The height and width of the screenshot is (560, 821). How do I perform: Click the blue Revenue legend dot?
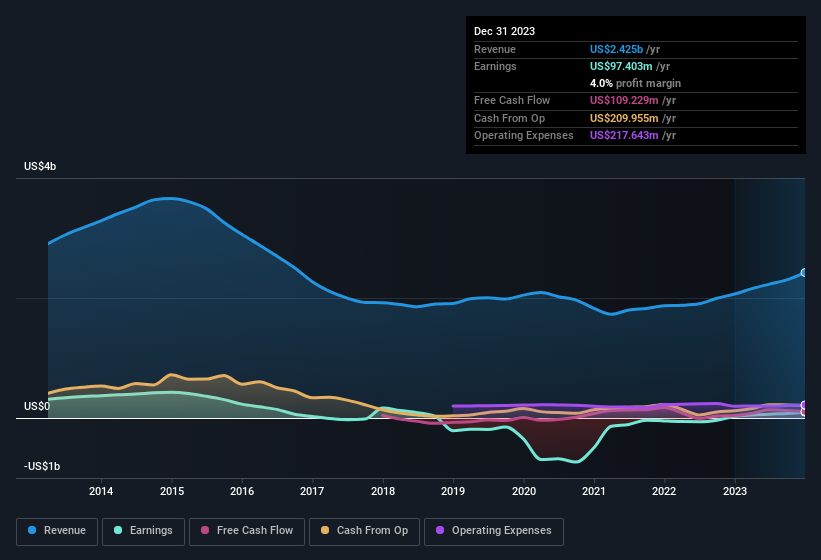point(34,530)
